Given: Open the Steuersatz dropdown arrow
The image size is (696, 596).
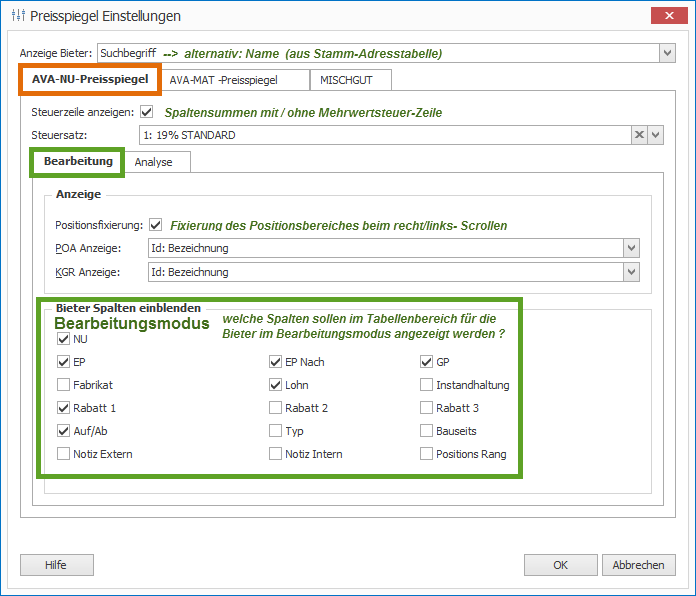Looking at the screenshot, I should (x=656, y=135).
